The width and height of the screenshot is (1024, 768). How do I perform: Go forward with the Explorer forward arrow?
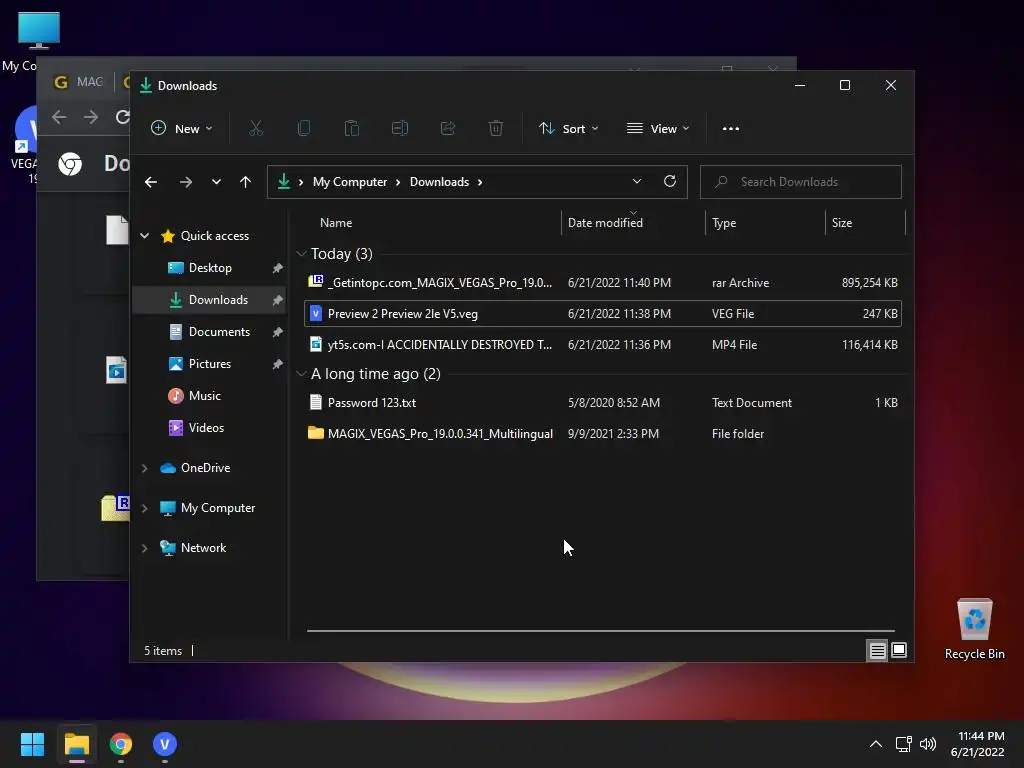(186, 182)
